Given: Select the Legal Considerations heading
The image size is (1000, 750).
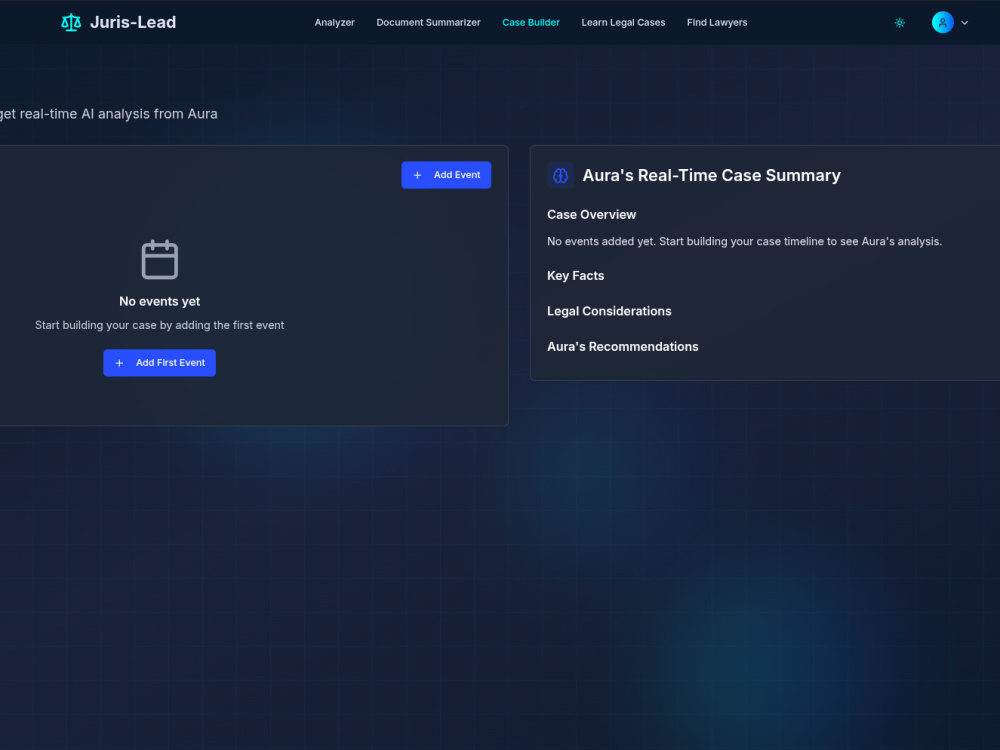Looking at the screenshot, I should pyautogui.click(x=609, y=311).
